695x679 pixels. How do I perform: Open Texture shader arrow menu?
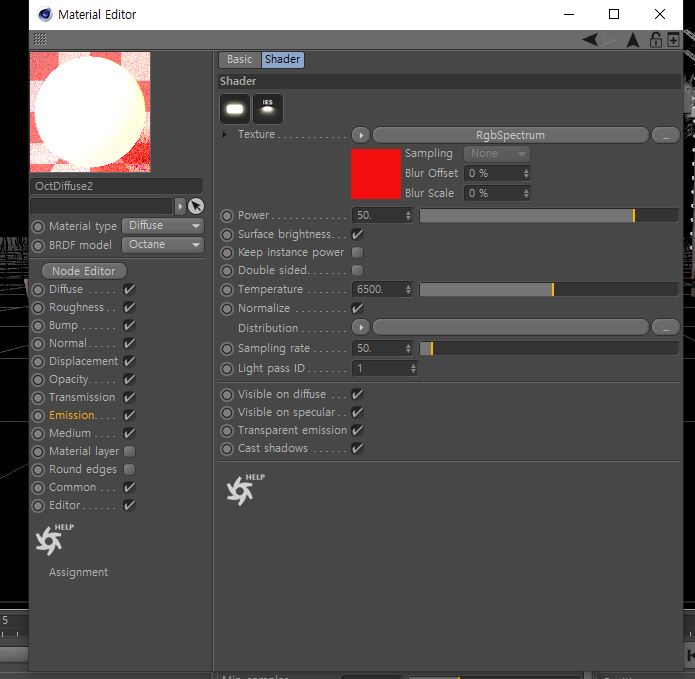click(x=361, y=135)
